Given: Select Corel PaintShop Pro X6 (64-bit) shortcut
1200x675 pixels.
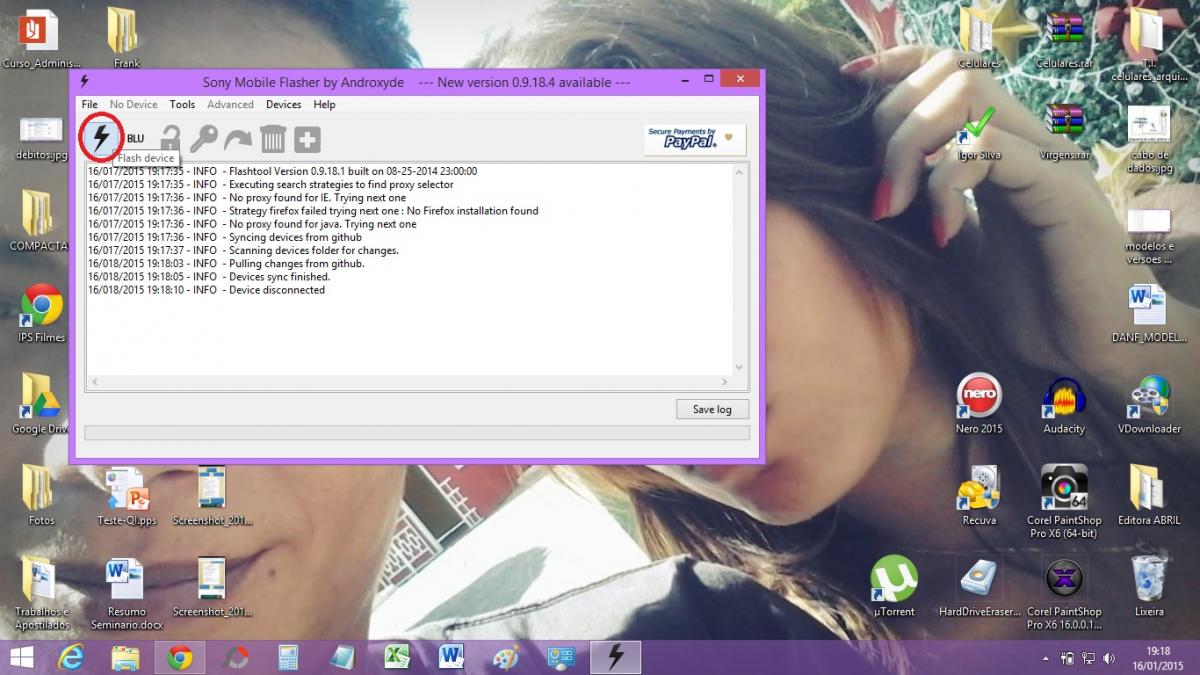Looking at the screenshot, I should point(1064,502).
